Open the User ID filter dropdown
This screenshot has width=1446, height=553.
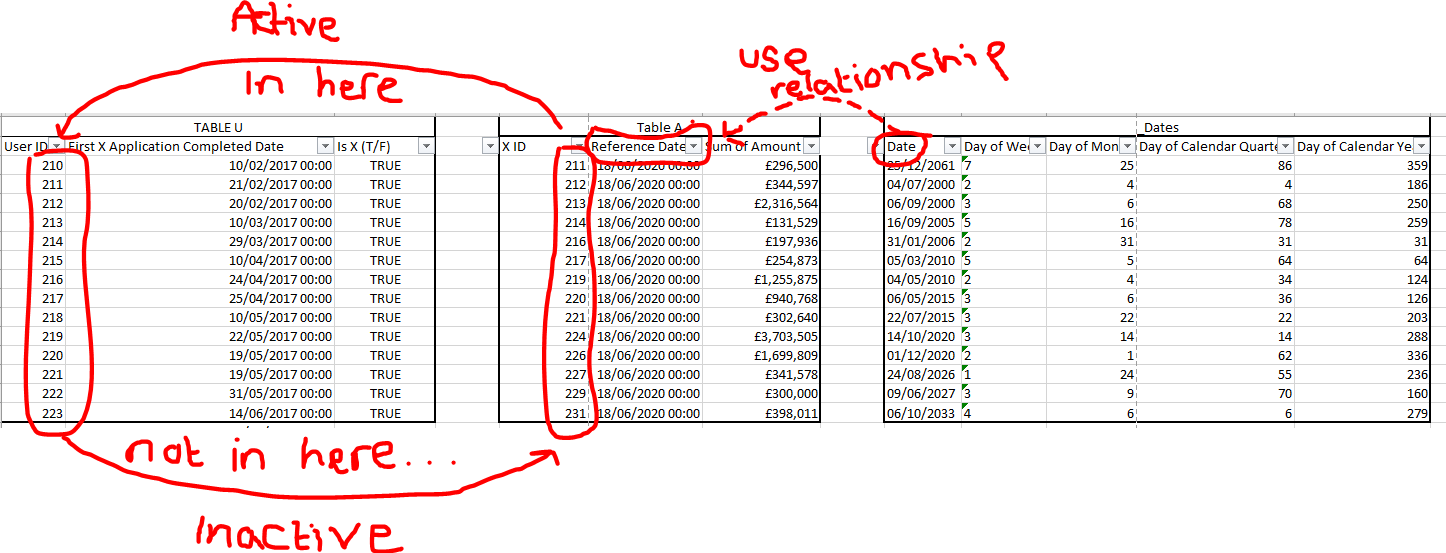[57, 146]
